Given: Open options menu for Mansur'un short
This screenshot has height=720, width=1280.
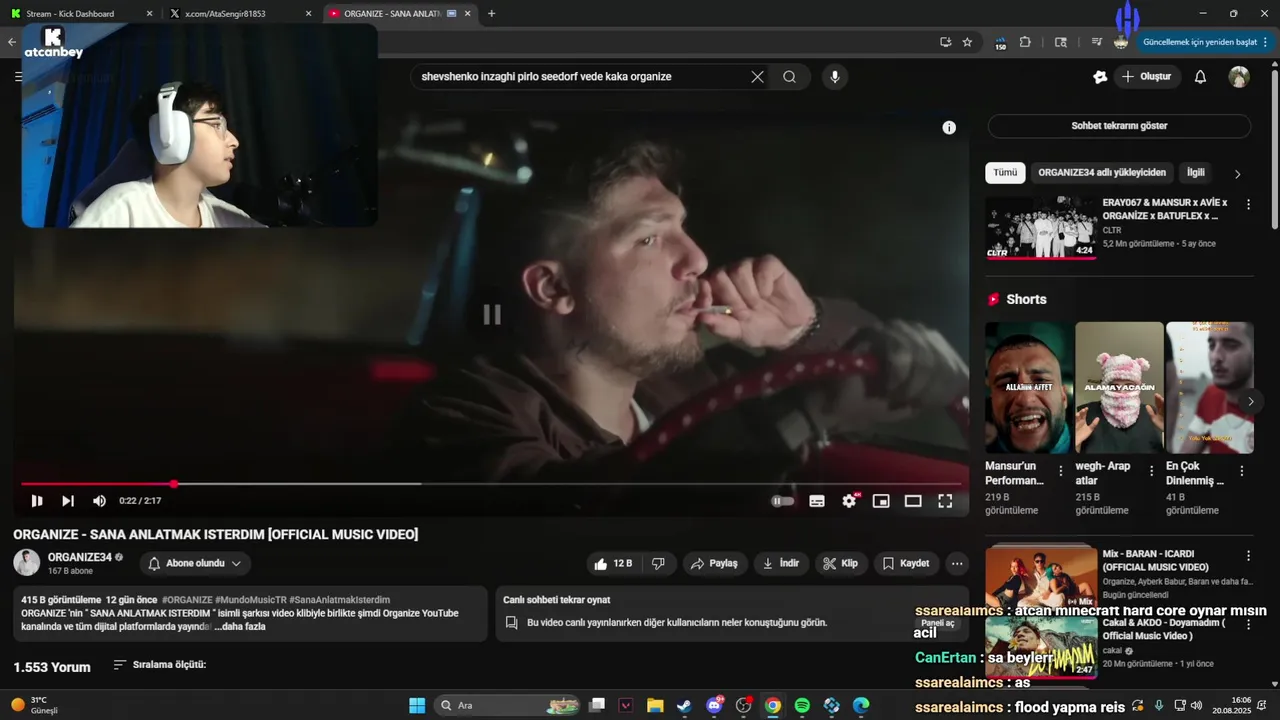Looking at the screenshot, I should tap(1061, 470).
